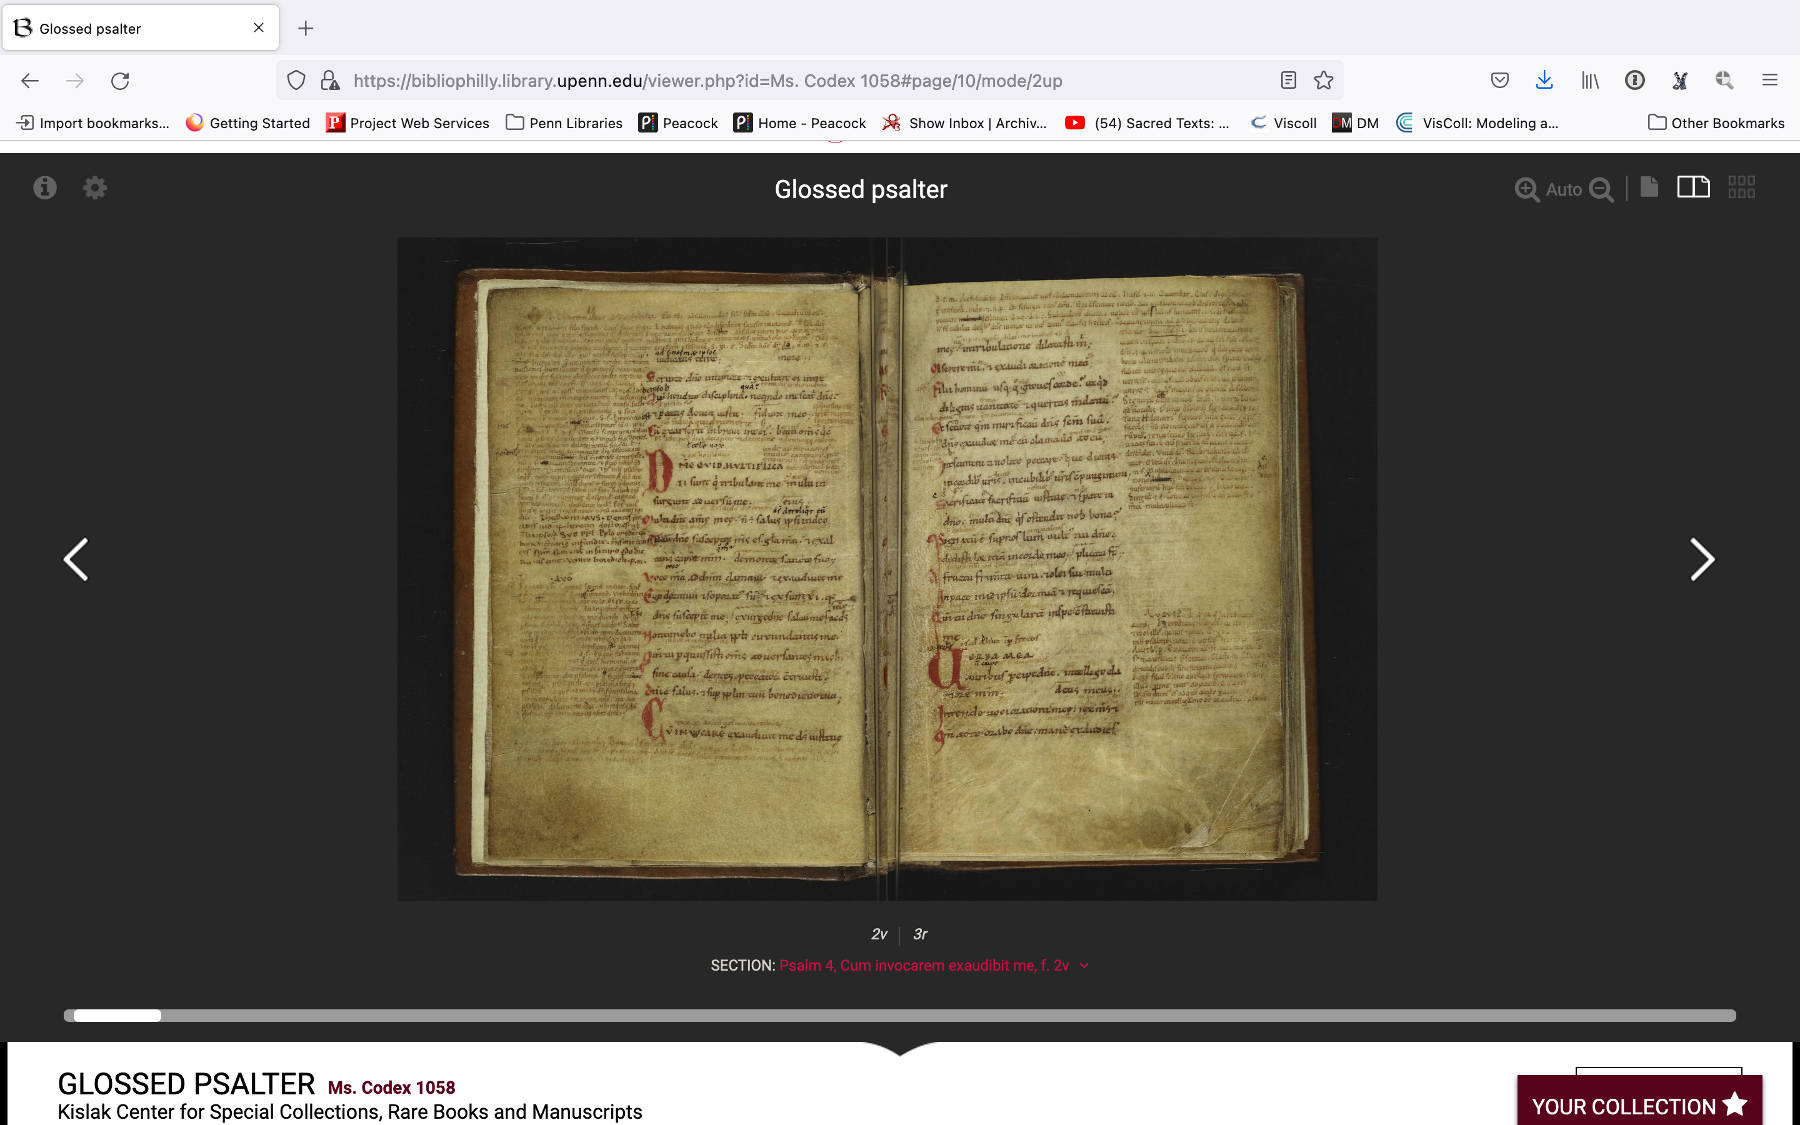Viewport: 1802px width, 1125px height.
Task: Open Project Web Services bookmark
Action: [x=408, y=123]
